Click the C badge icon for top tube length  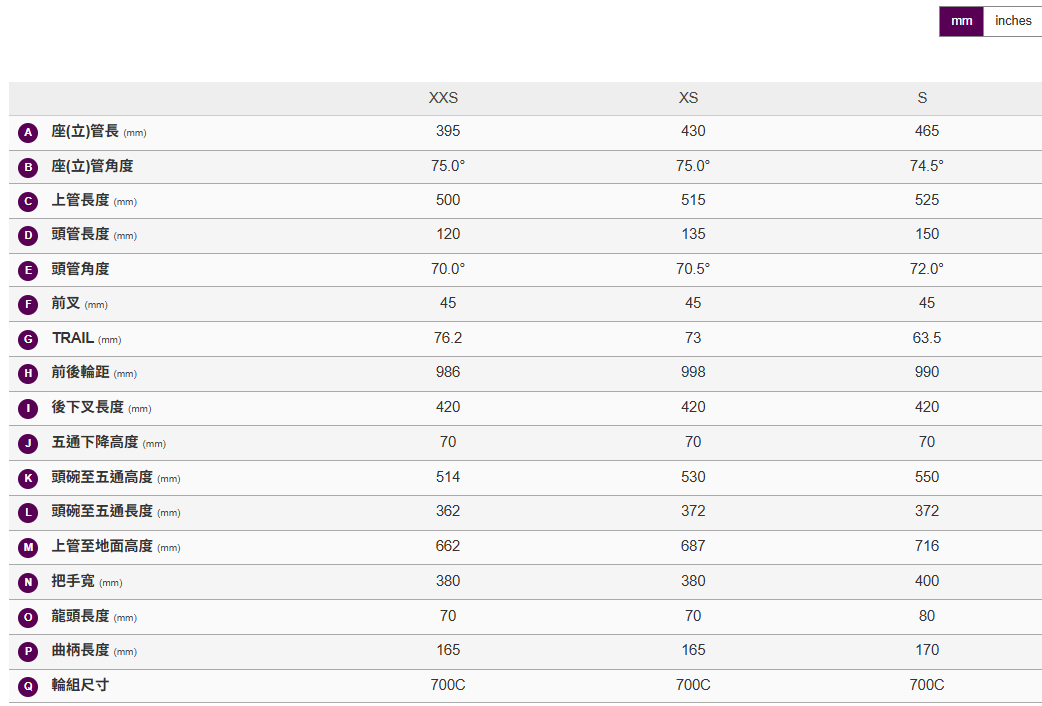[x=28, y=201]
